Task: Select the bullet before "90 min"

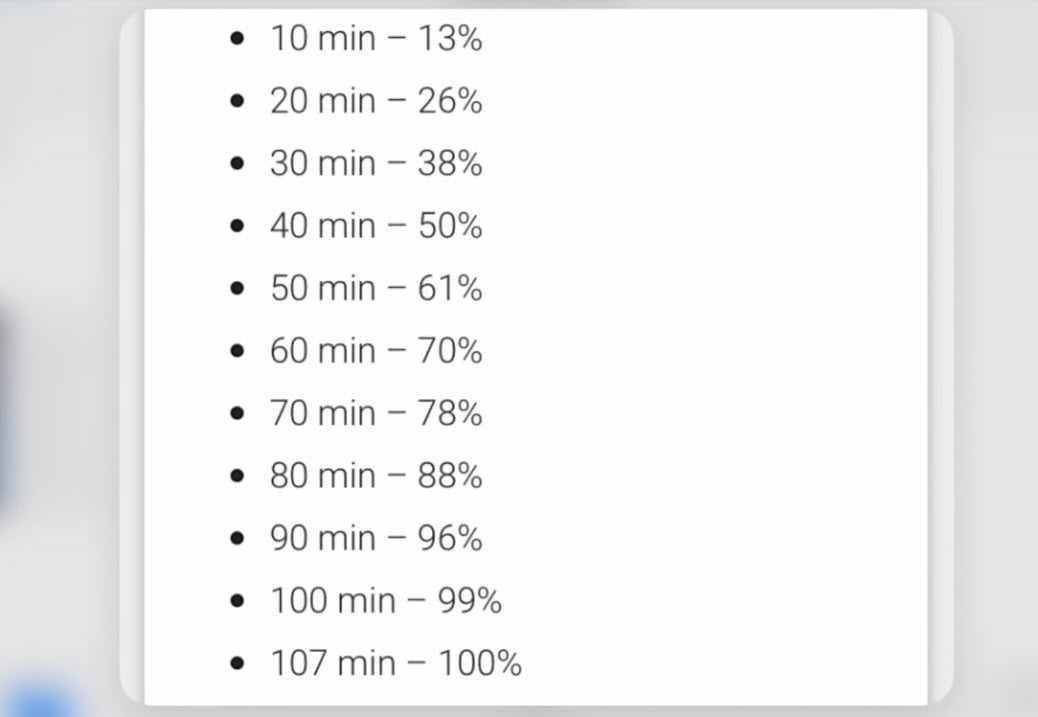Action: click(237, 539)
